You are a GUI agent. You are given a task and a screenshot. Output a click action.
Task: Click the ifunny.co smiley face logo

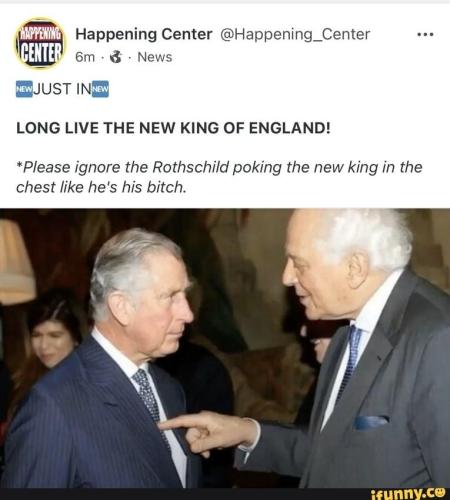(x=441, y=493)
